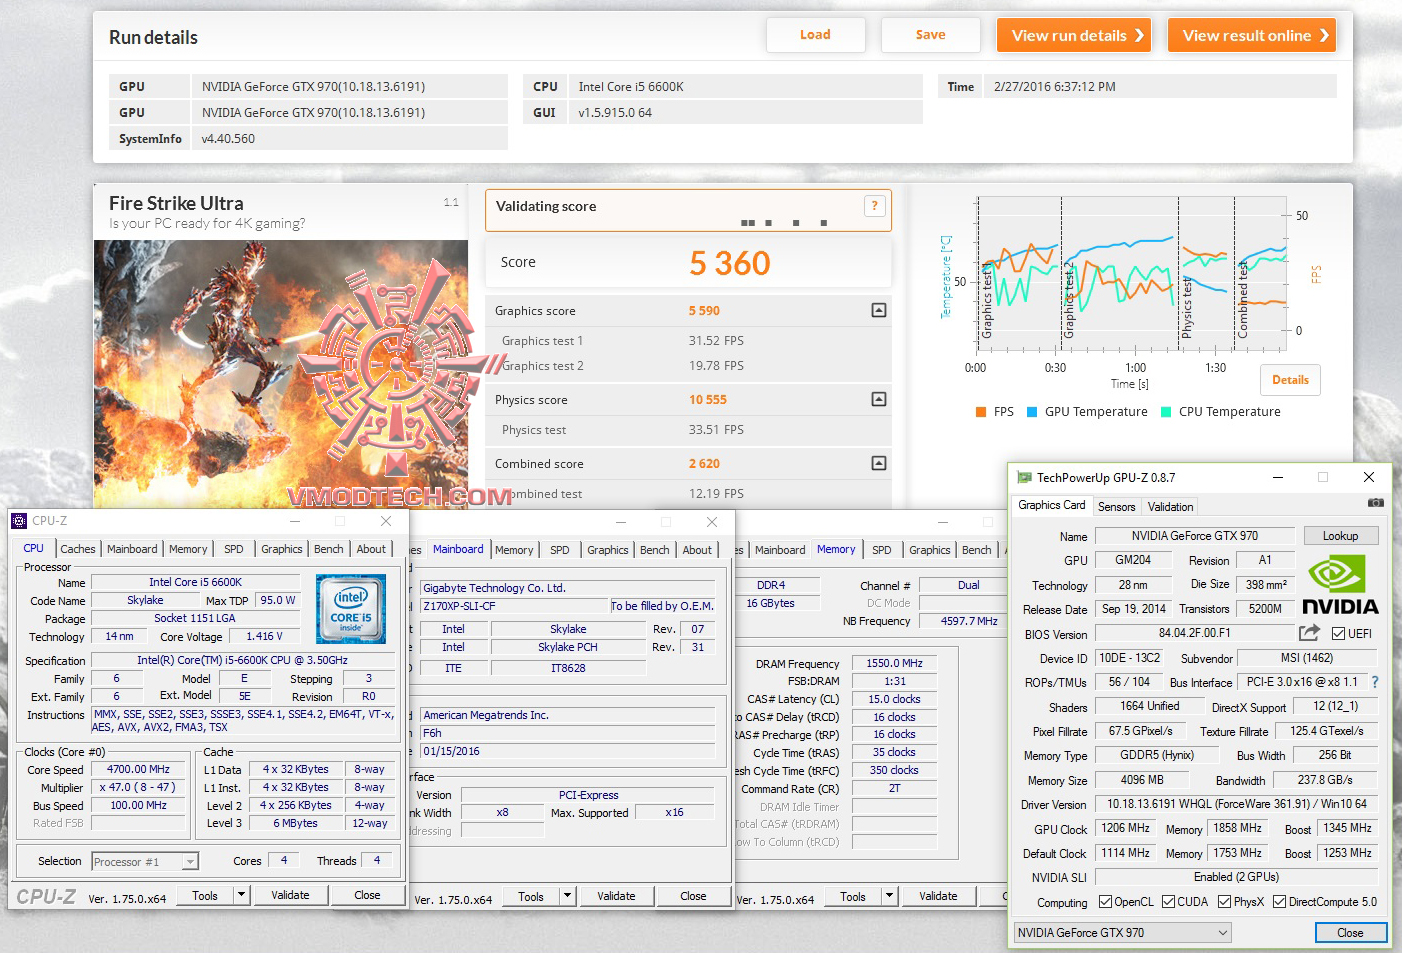Minimize the TechPowerUp GPU-Z window

(x=1277, y=477)
